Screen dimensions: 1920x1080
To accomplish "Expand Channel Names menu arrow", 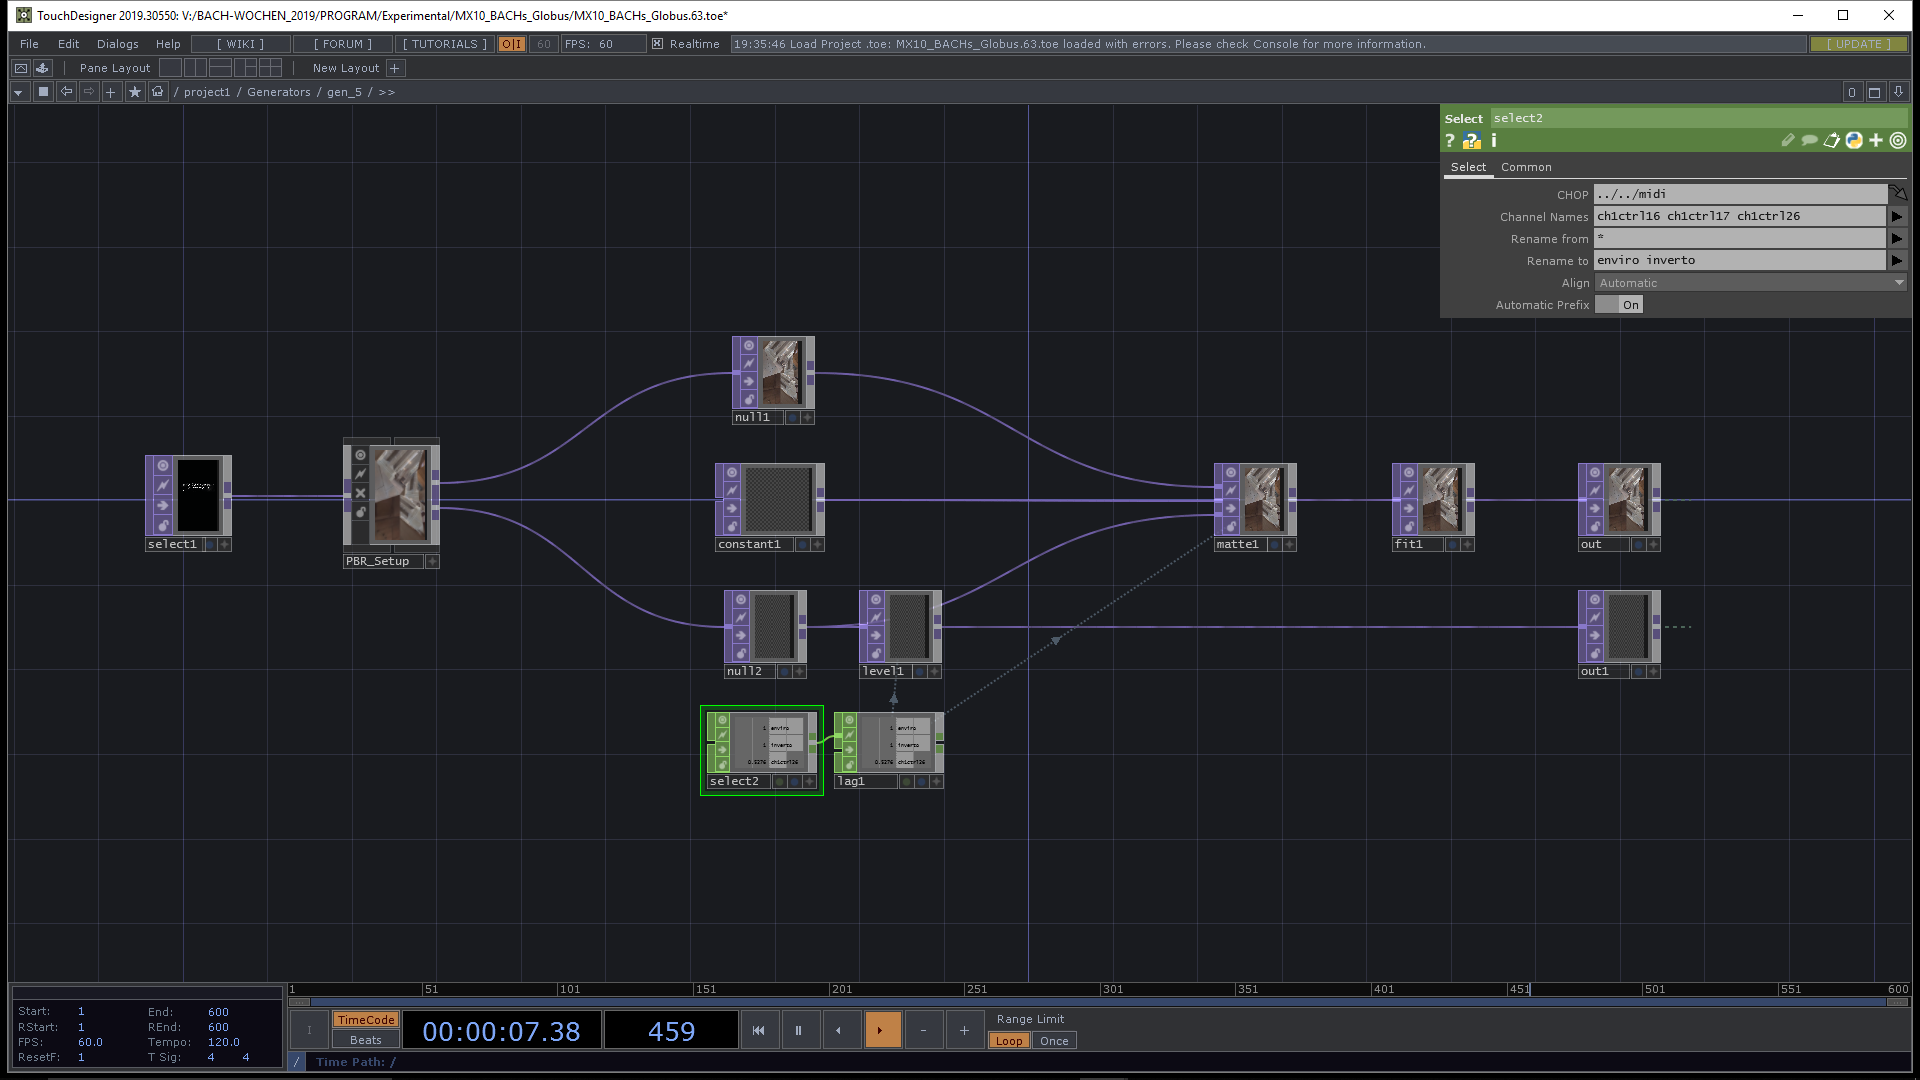I will click(x=1896, y=216).
